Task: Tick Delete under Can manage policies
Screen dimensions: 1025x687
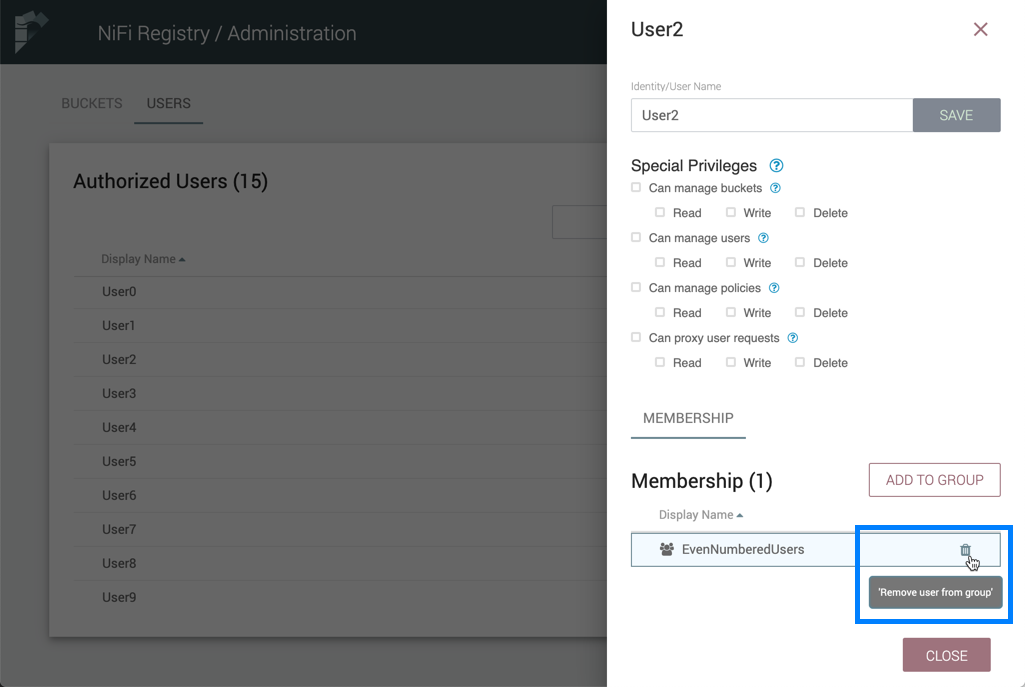Action: coord(800,312)
